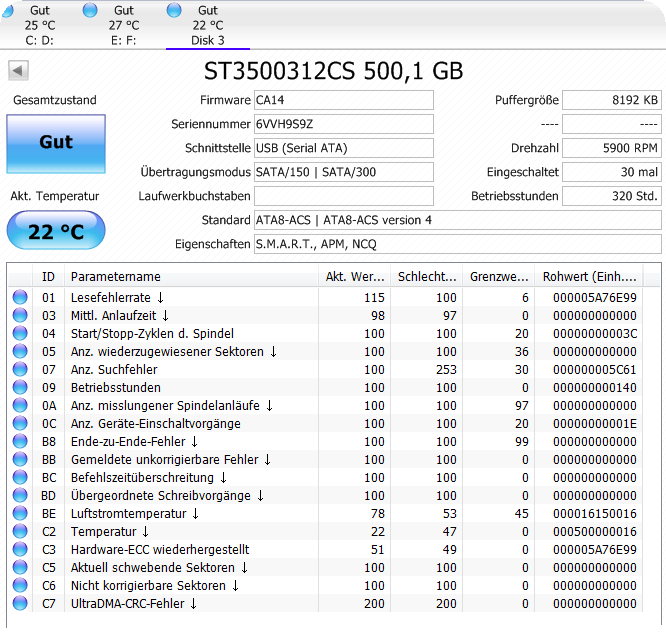Click the ID column header
Viewport: 666px width, 636px height.
48,276
